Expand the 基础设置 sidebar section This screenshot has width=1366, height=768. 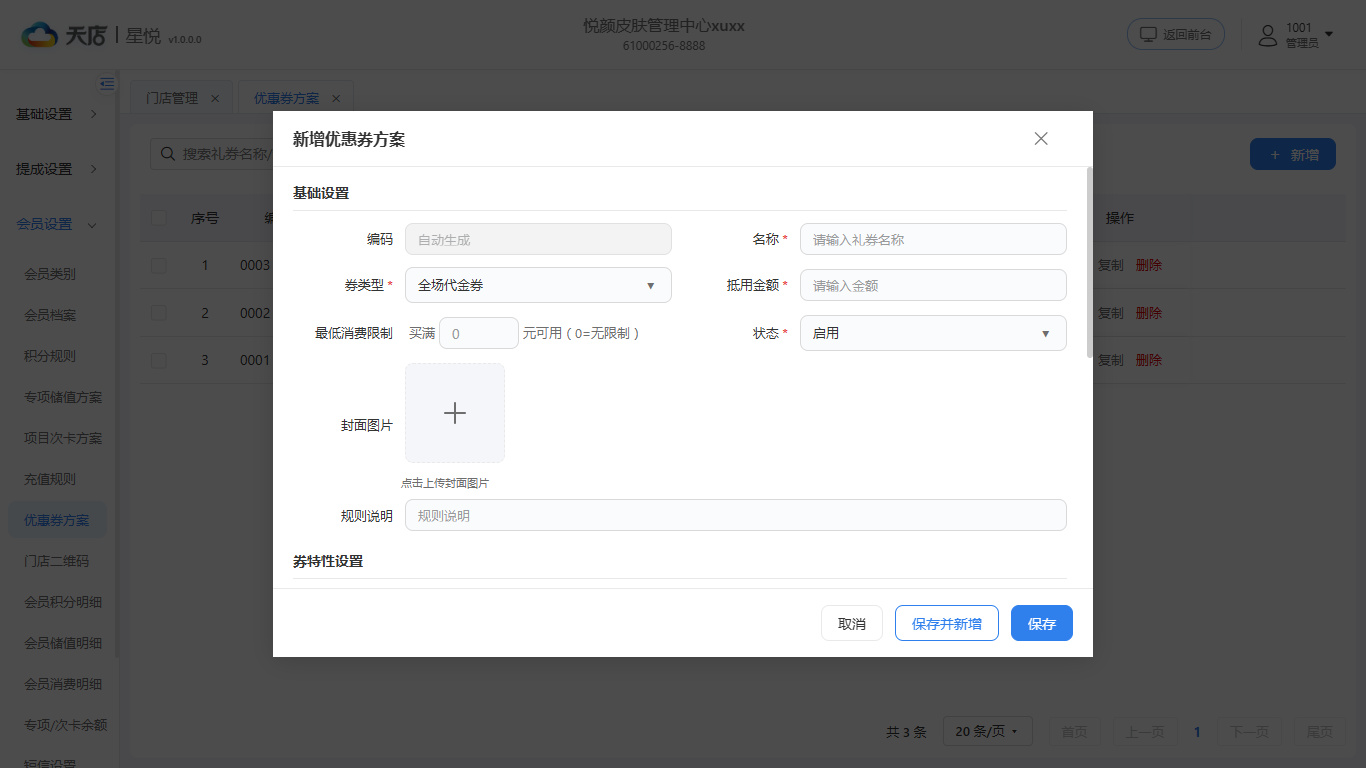(58, 114)
